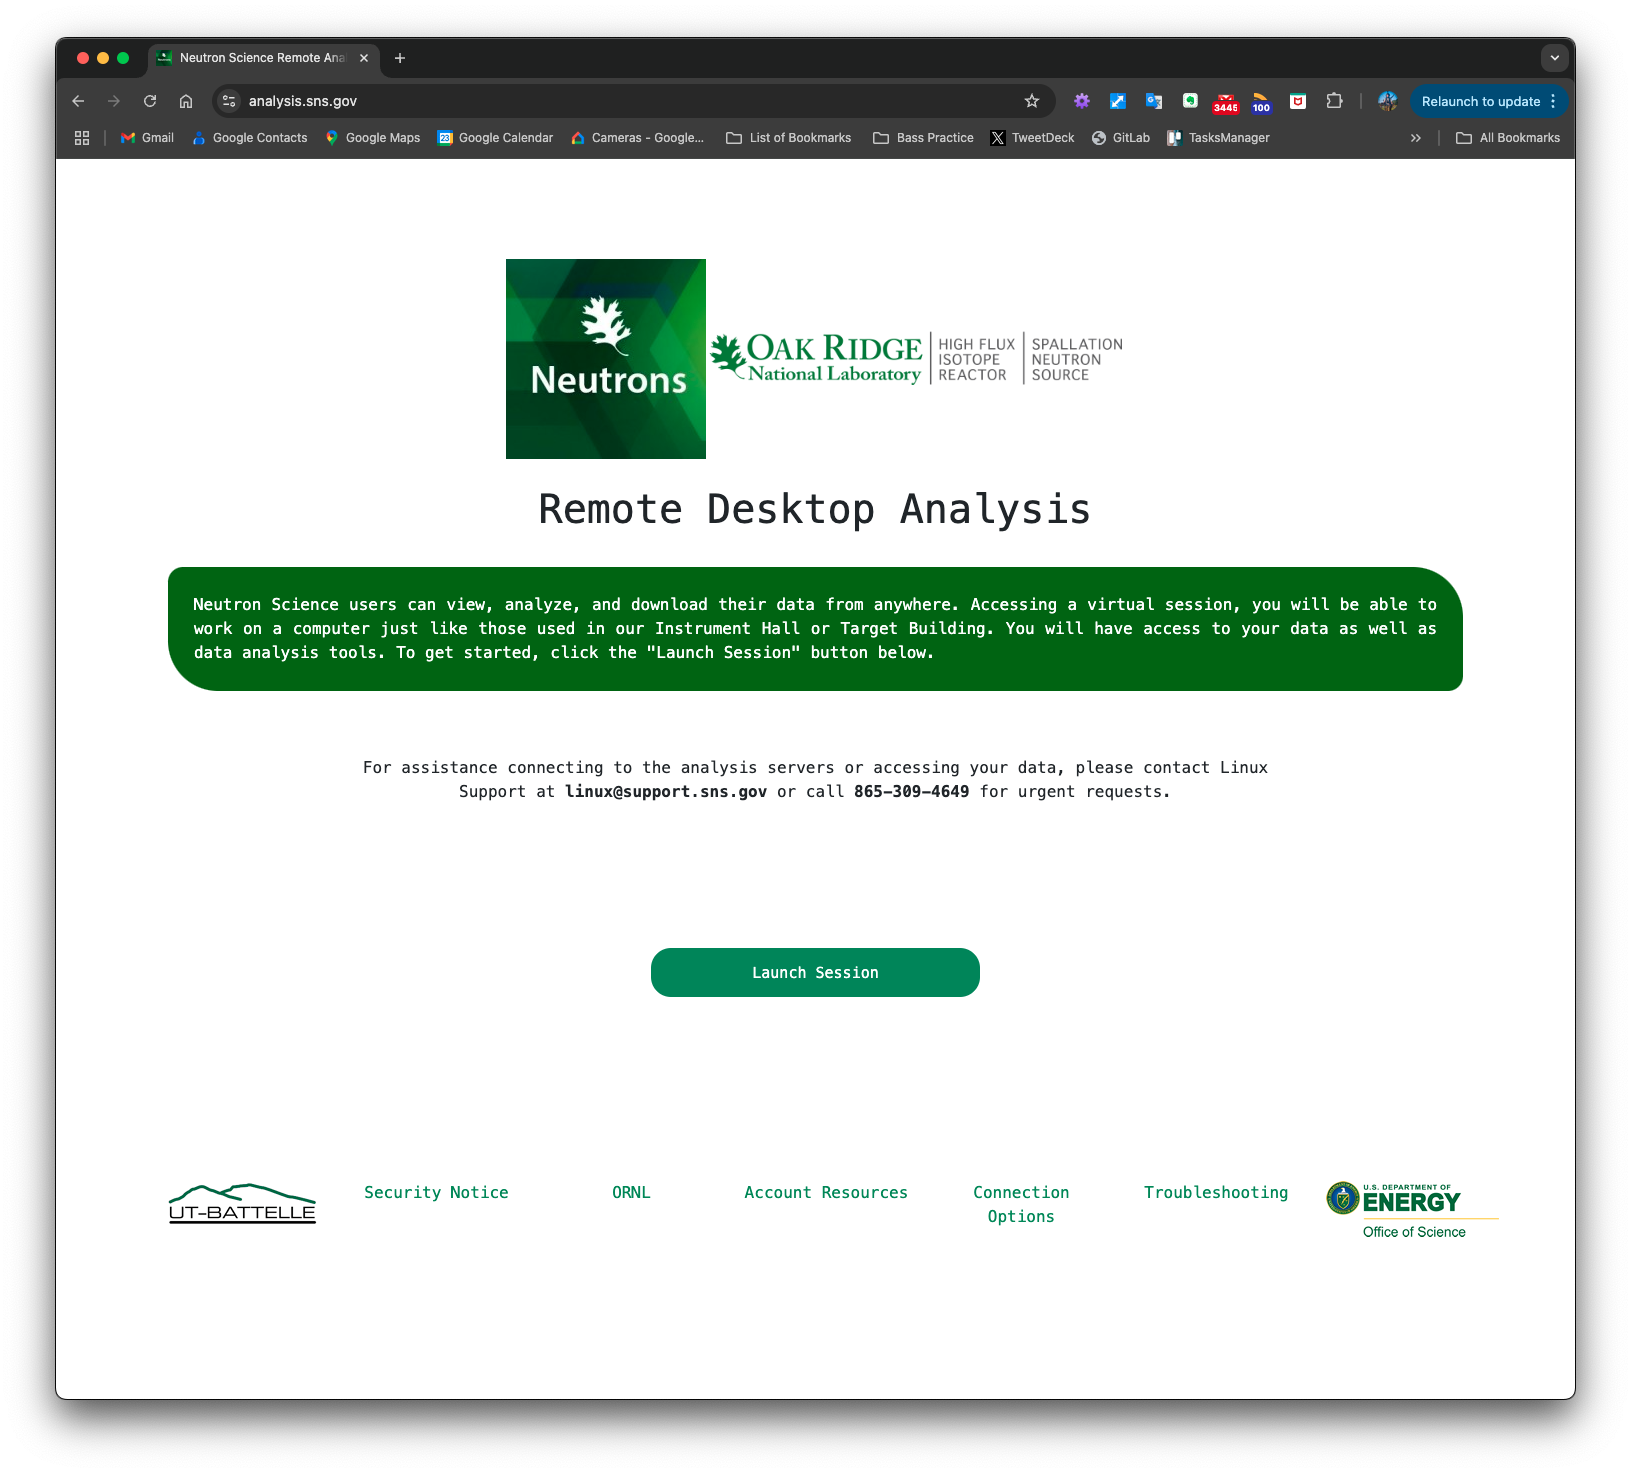Viewport: 1631px width, 1473px height.
Task: Open the Connection Options footer link
Action: [x=1021, y=1204]
